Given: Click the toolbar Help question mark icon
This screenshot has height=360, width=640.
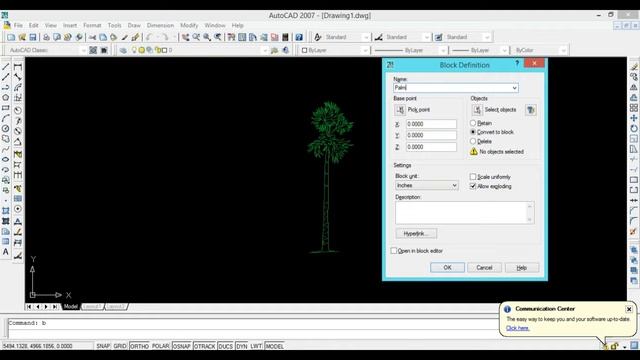Looking at the screenshot, I should (x=299, y=37).
